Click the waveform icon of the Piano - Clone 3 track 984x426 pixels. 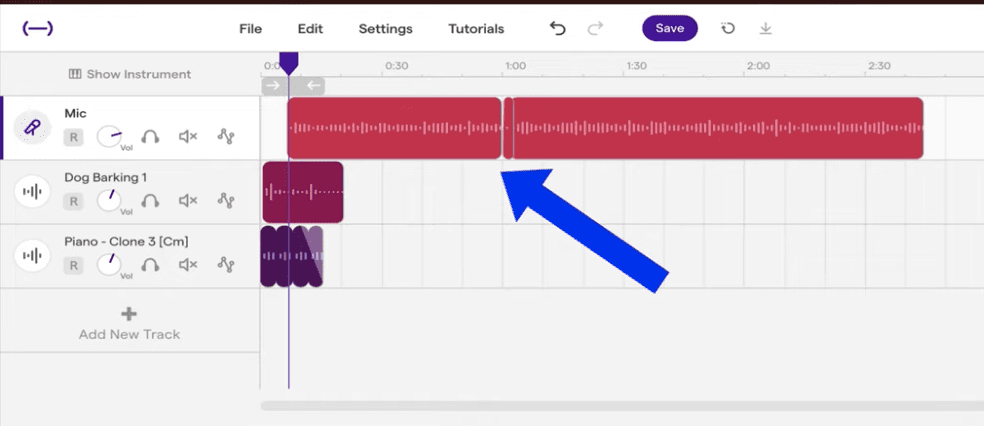tap(33, 256)
